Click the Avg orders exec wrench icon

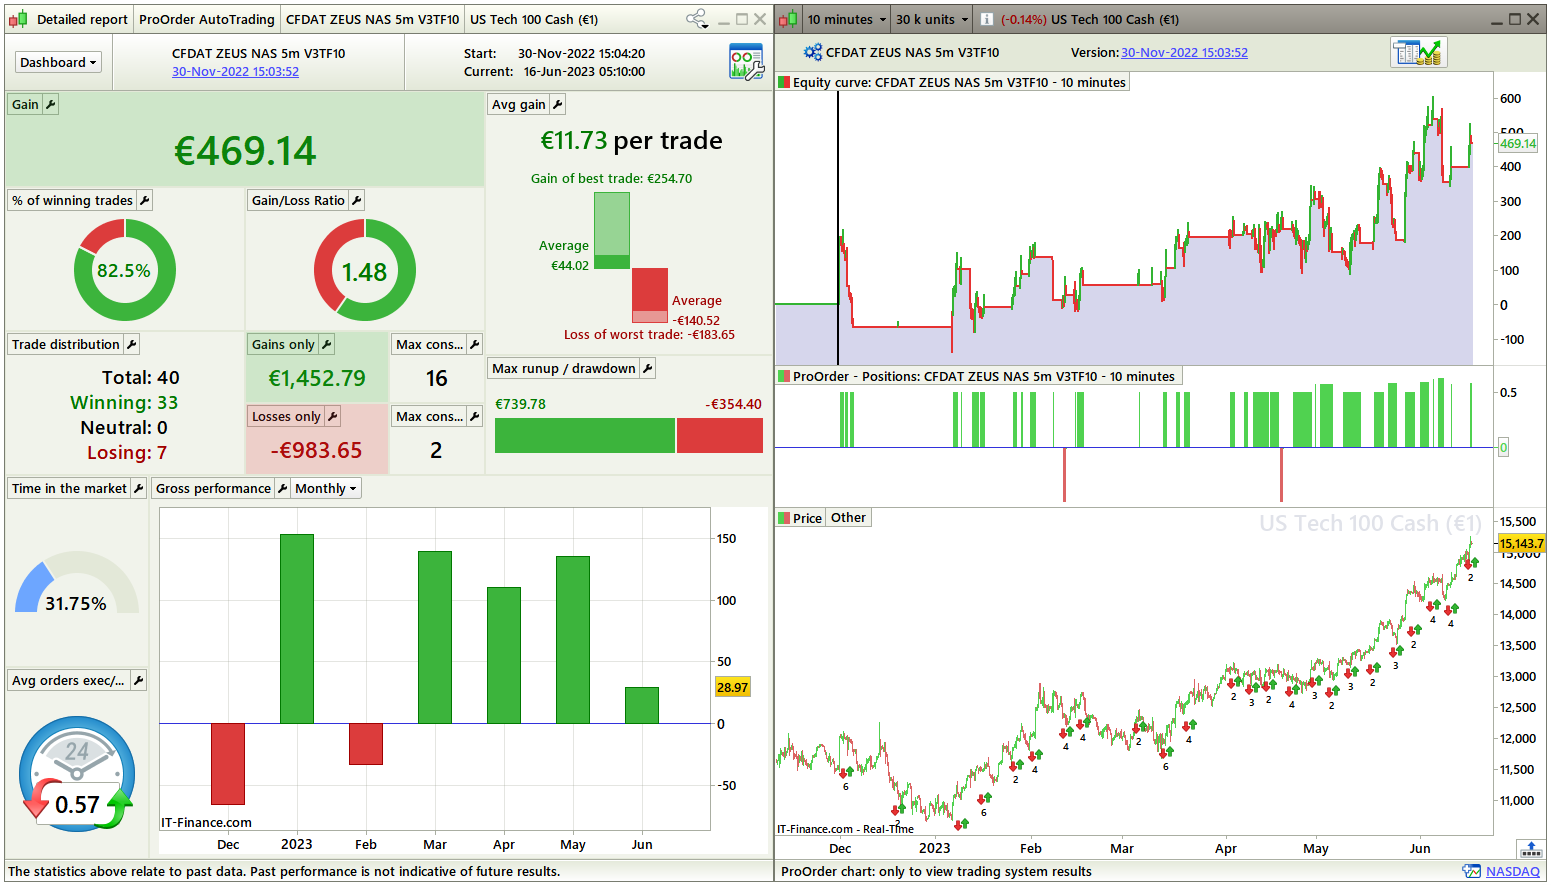(138, 680)
